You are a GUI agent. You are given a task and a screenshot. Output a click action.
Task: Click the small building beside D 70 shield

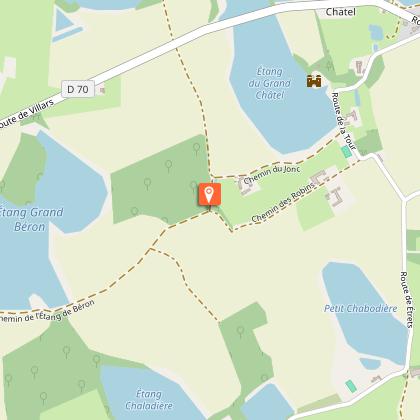(102, 90)
